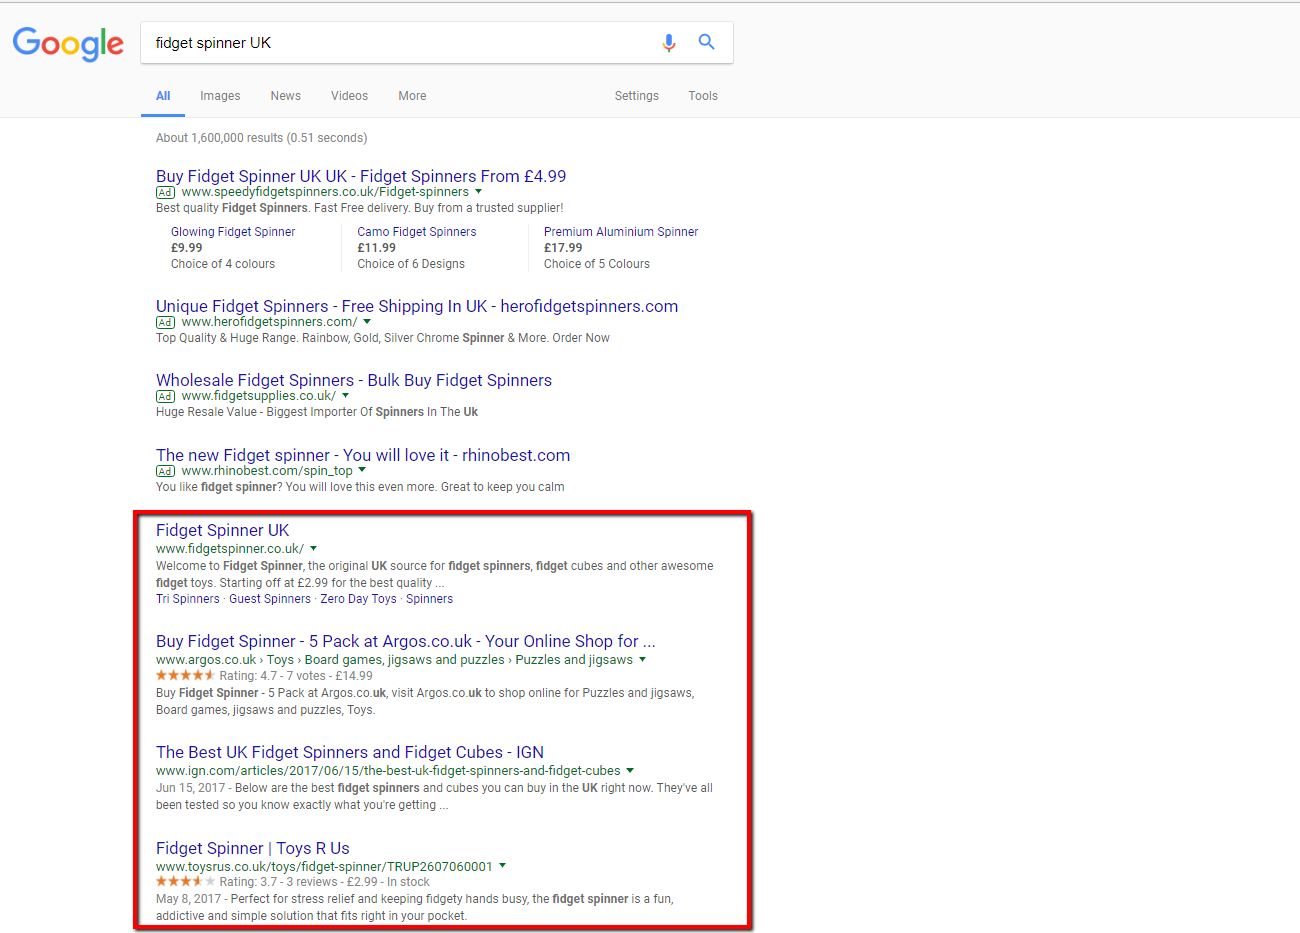
Task: Open the dropdown arrow next to www.fidgetspinner.co.uk
Action: pos(313,548)
